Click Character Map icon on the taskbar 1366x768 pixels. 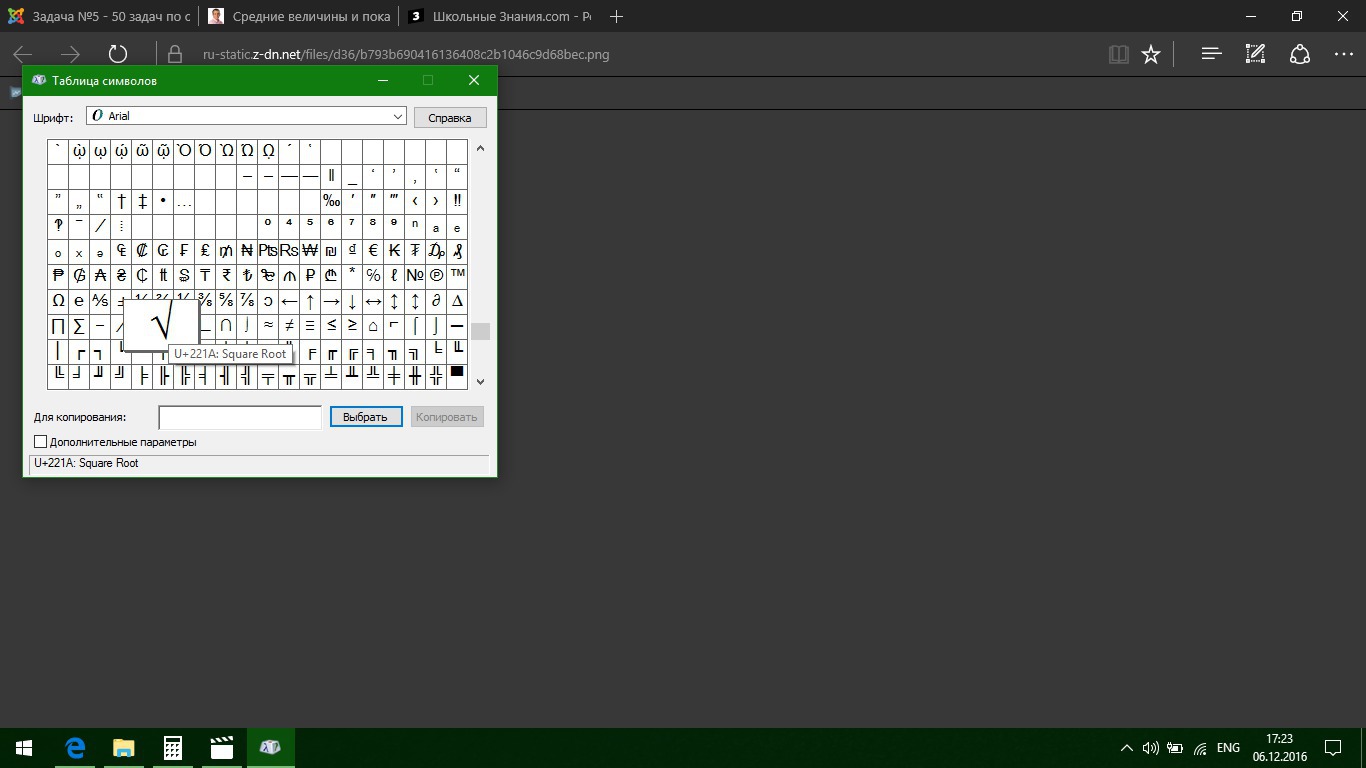click(x=270, y=748)
